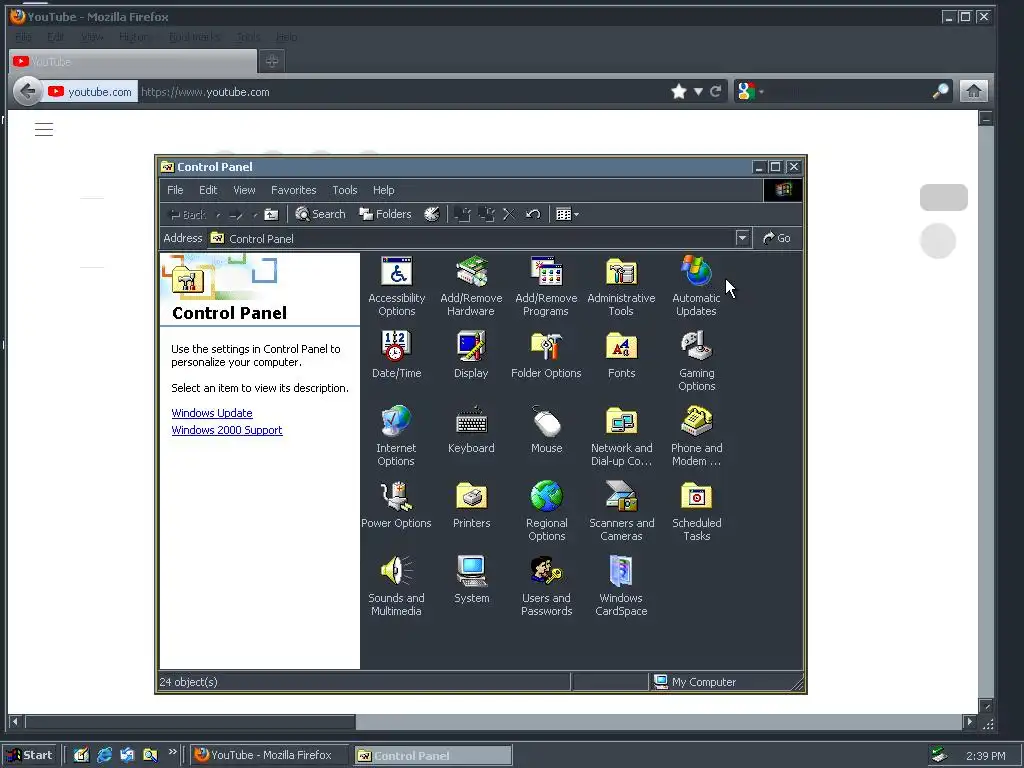Open Add/Remove Programs applet

click(x=546, y=286)
